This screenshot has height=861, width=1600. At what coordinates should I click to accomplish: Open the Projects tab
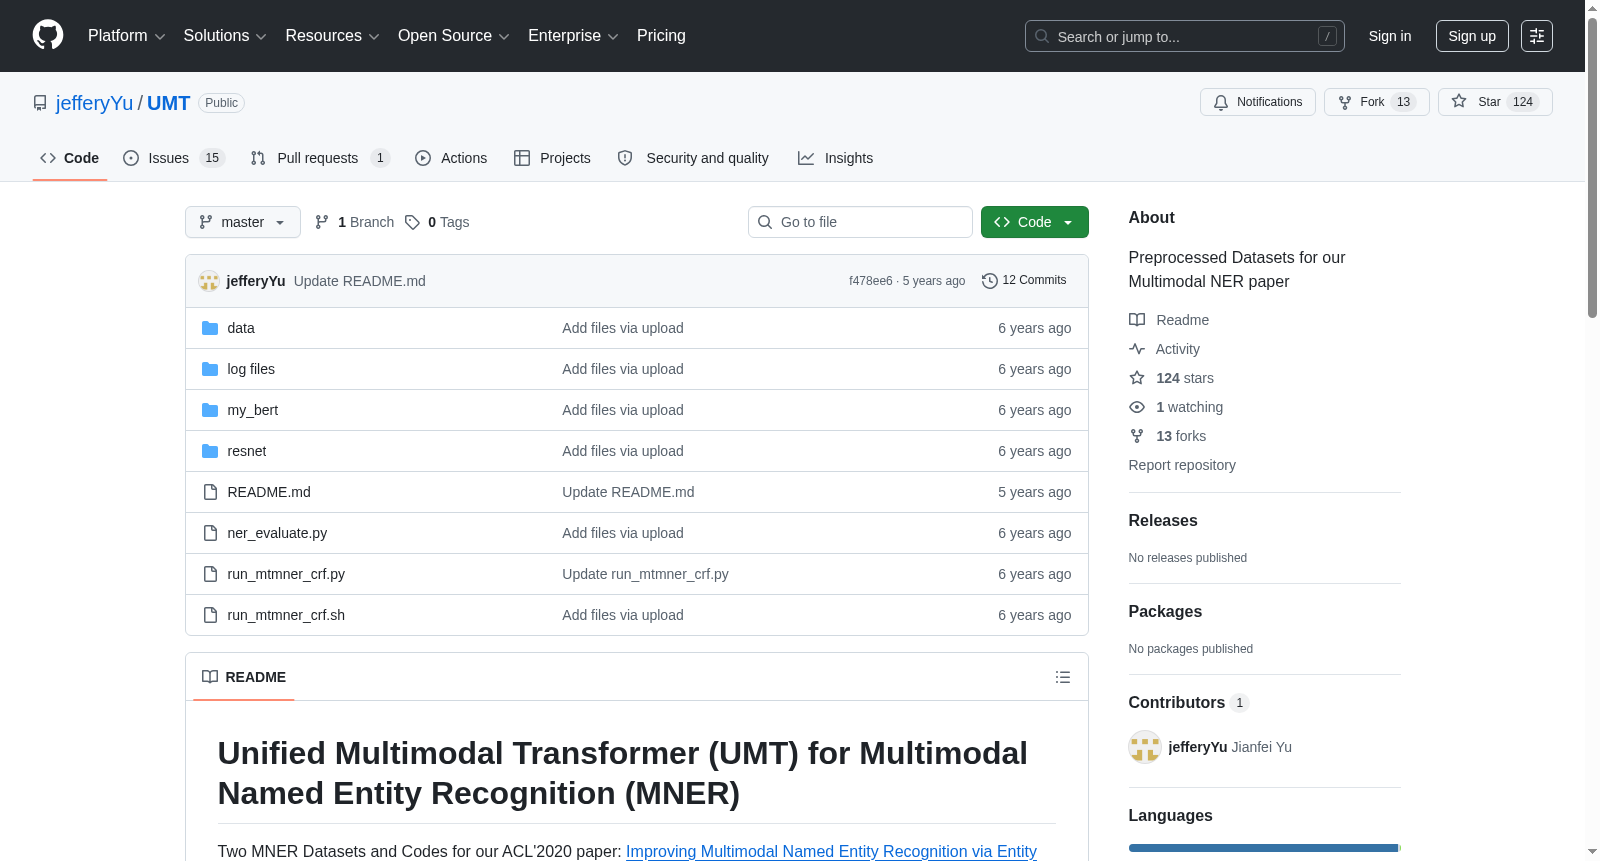pos(552,158)
